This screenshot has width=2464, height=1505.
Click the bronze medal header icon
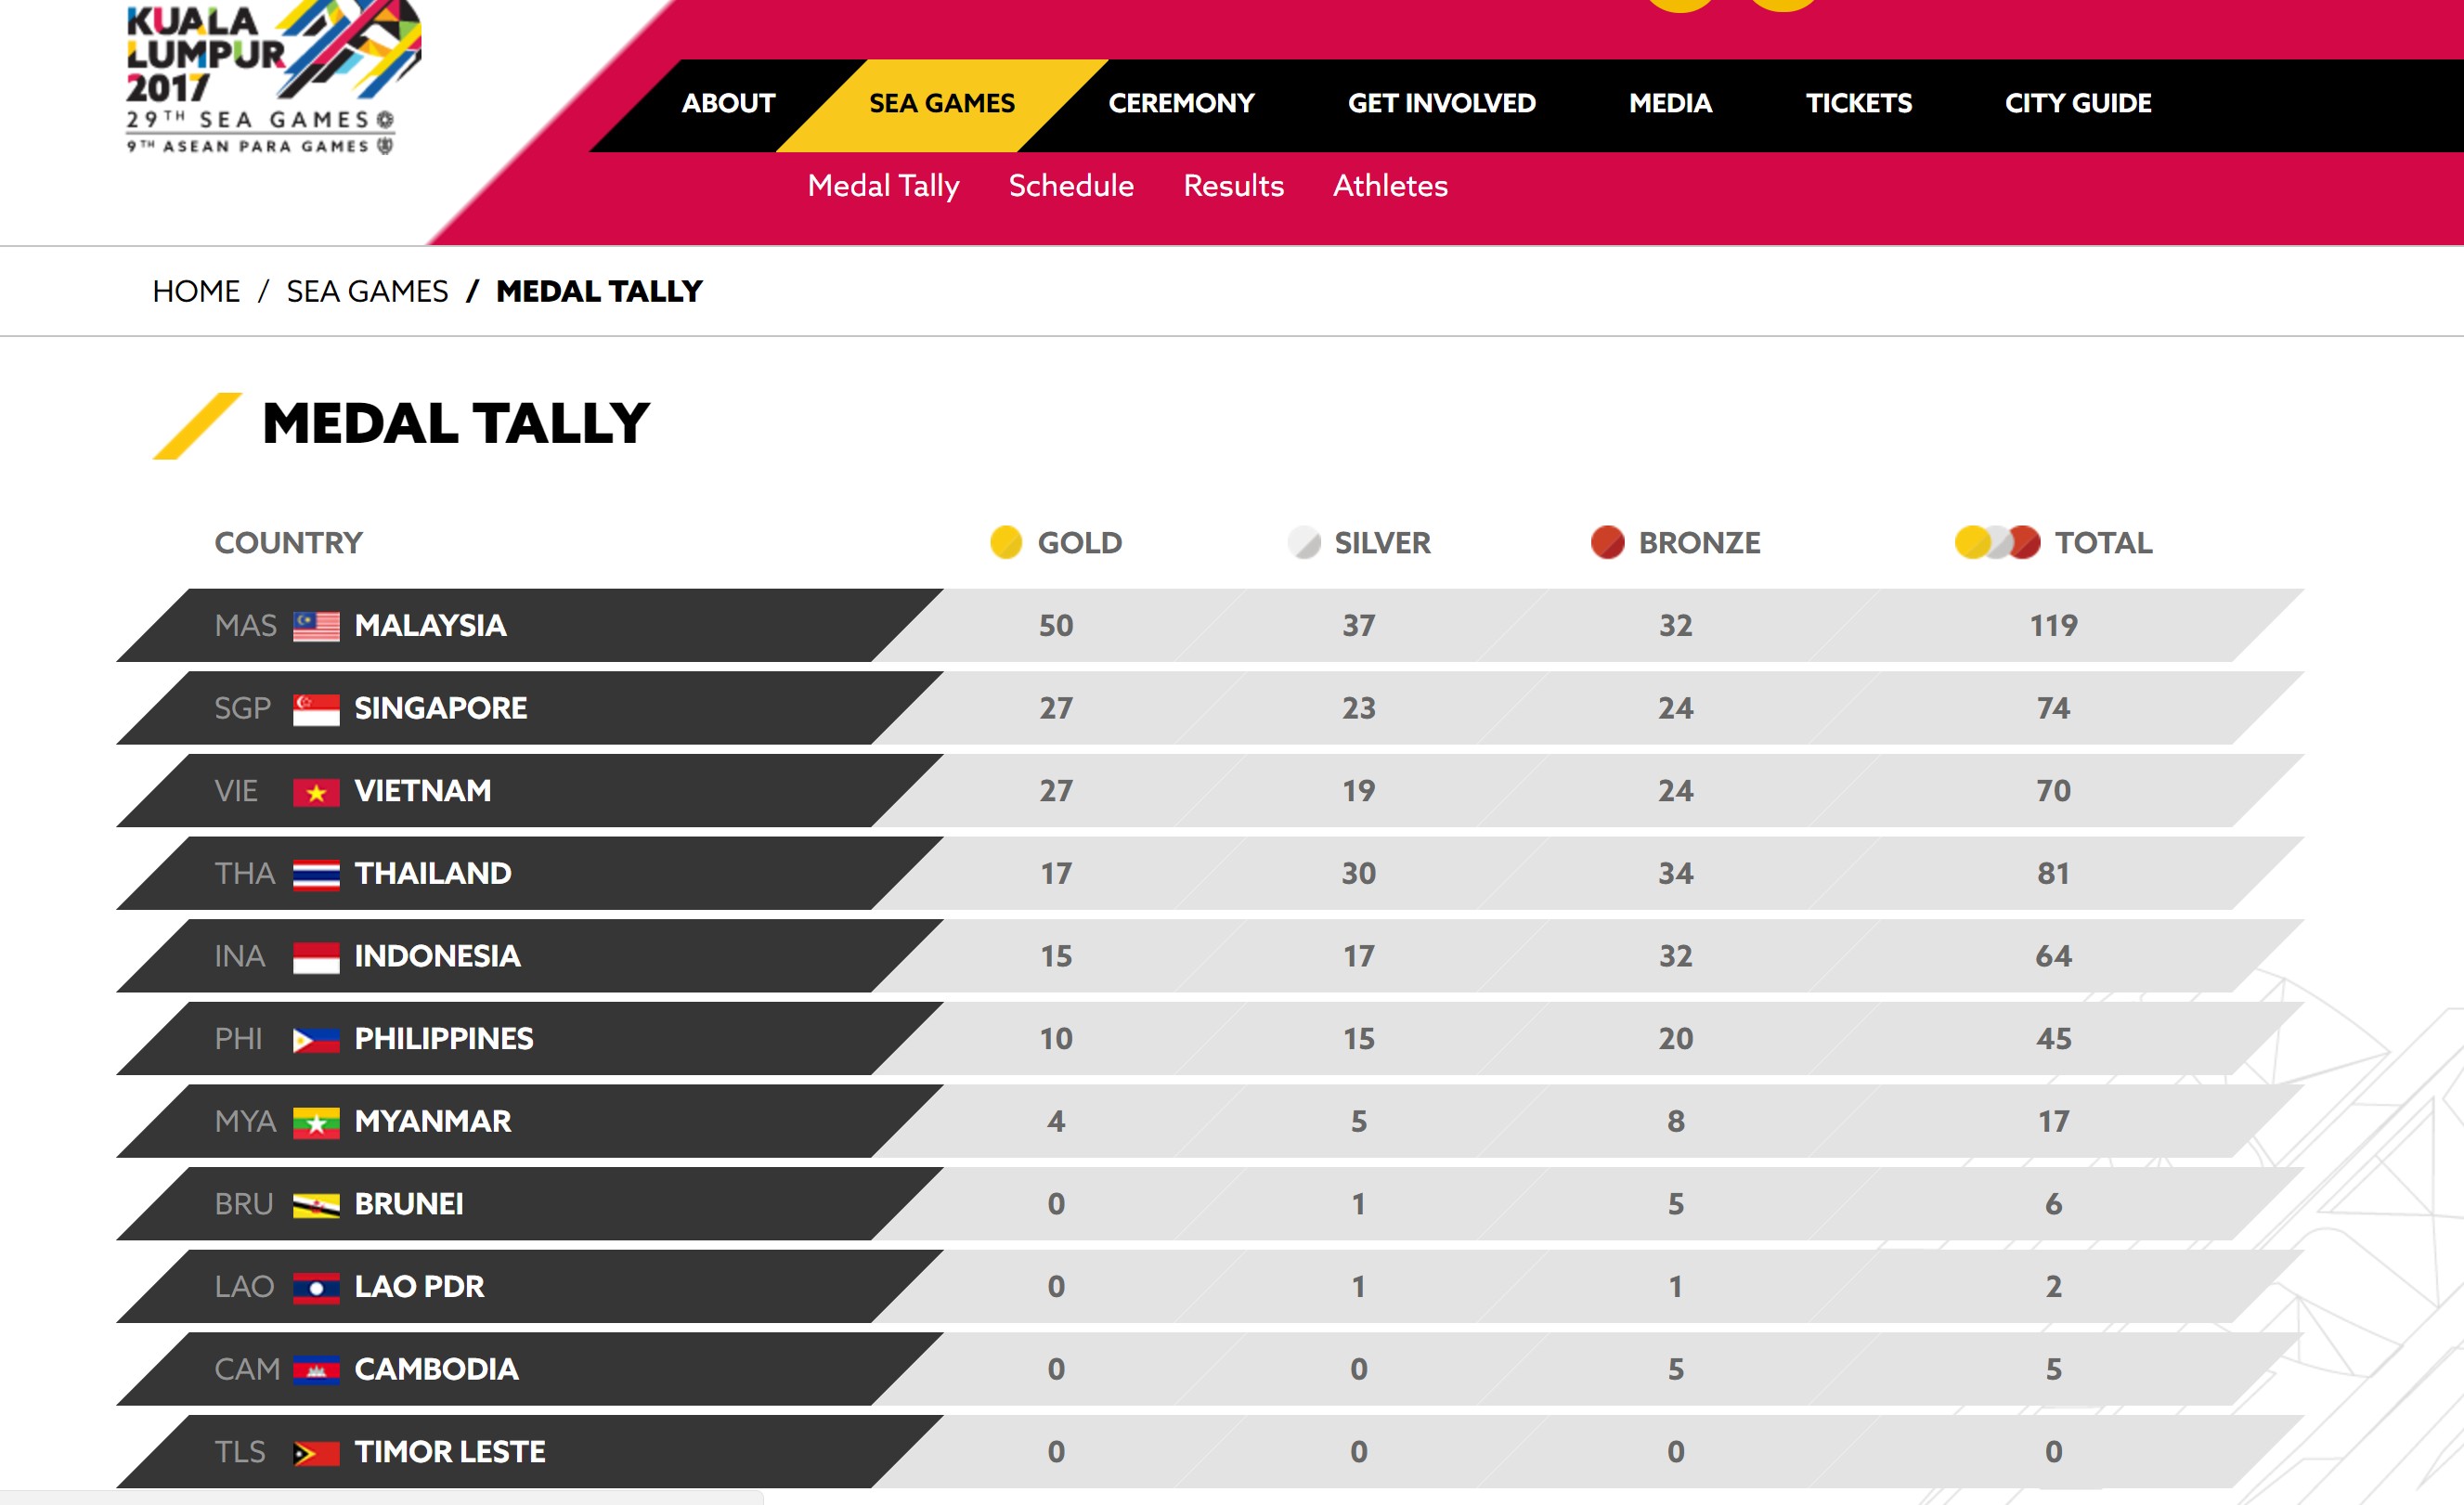pyautogui.click(x=1607, y=542)
